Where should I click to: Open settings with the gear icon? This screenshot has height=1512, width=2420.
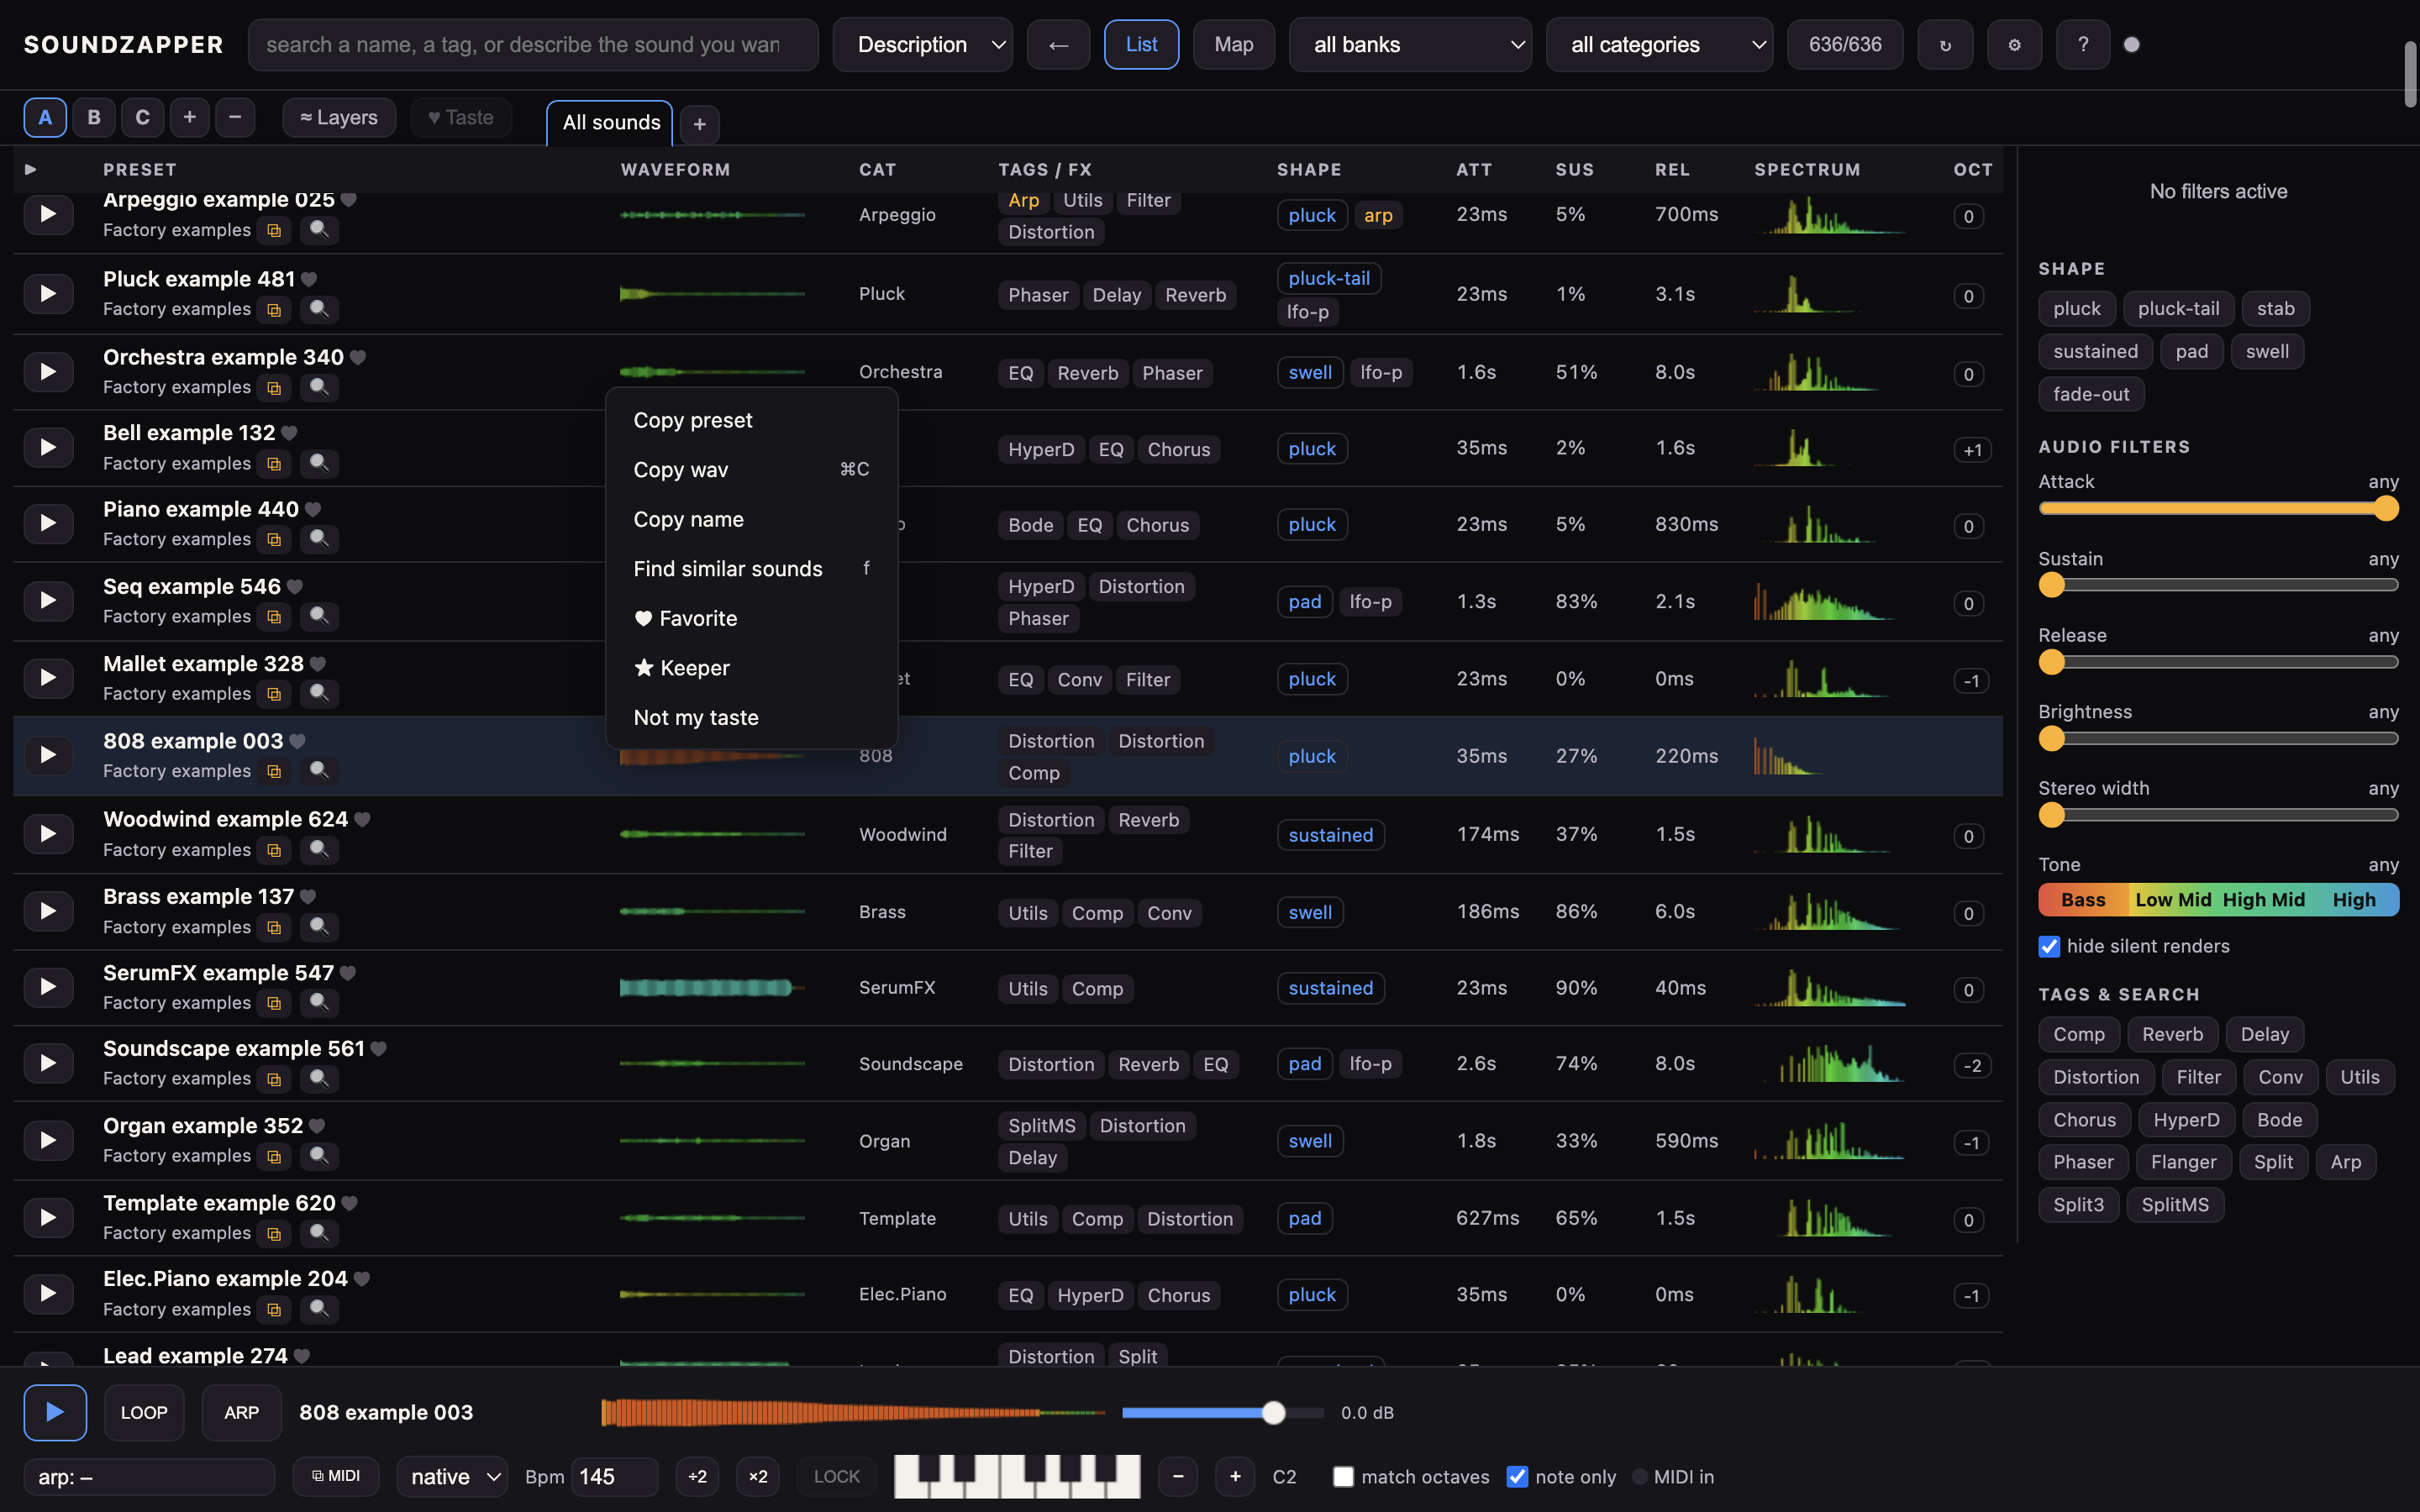pos(2014,45)
